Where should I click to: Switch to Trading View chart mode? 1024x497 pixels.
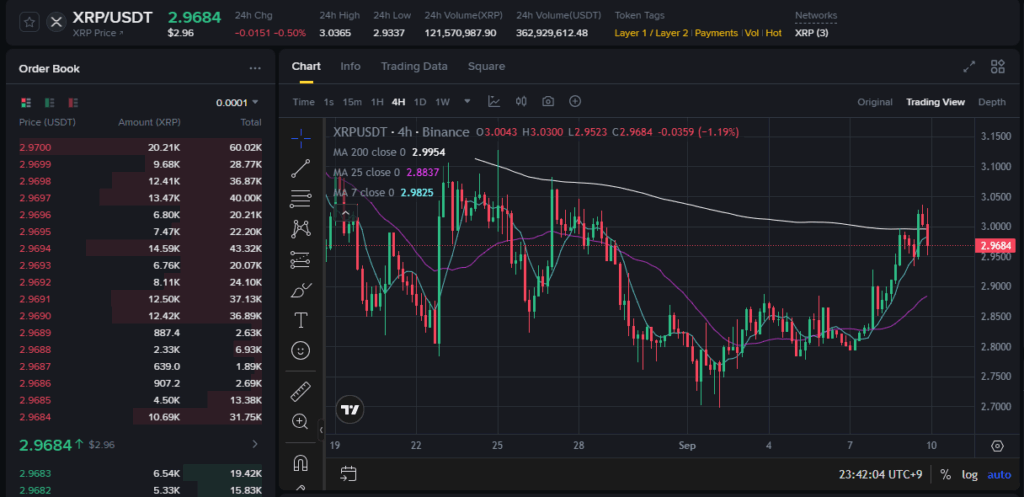[935, 102]
